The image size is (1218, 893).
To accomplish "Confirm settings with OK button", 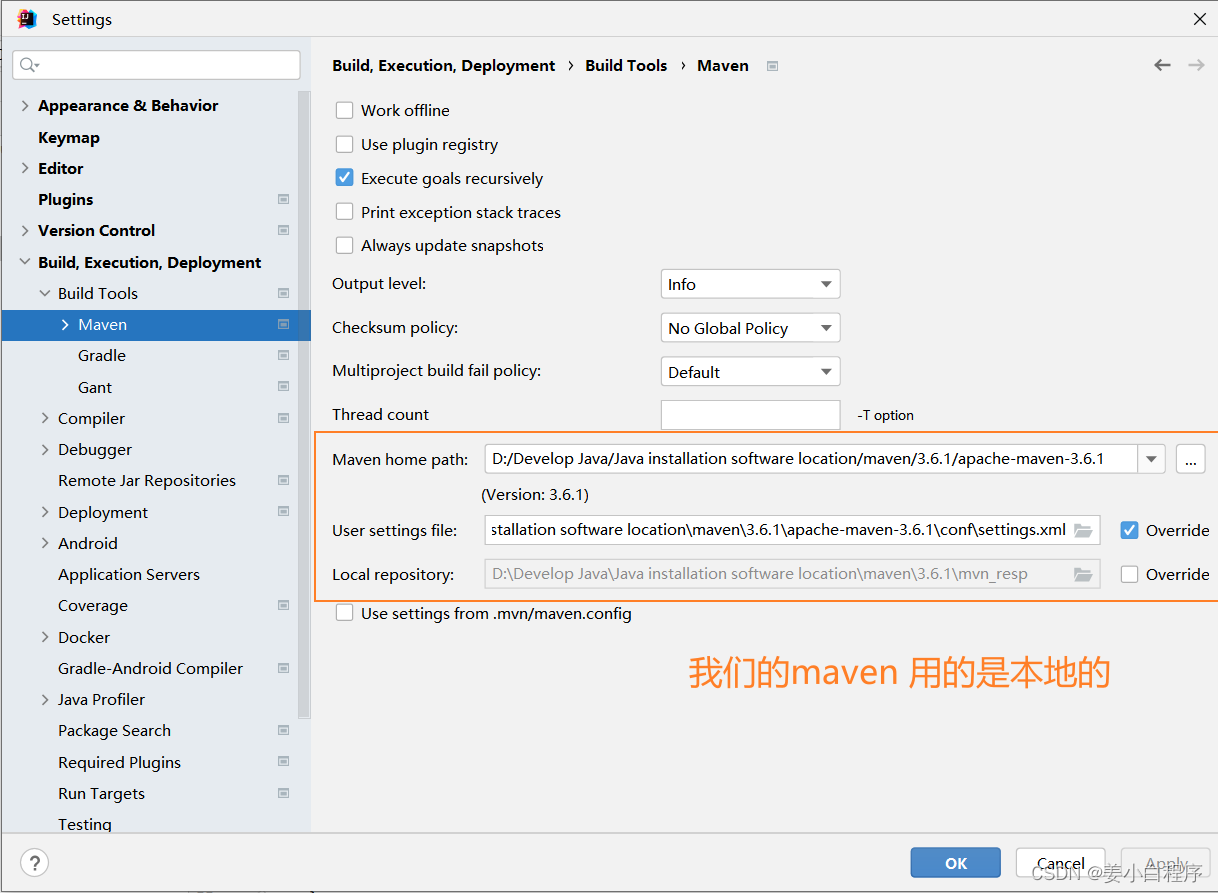I will [956, 863].
